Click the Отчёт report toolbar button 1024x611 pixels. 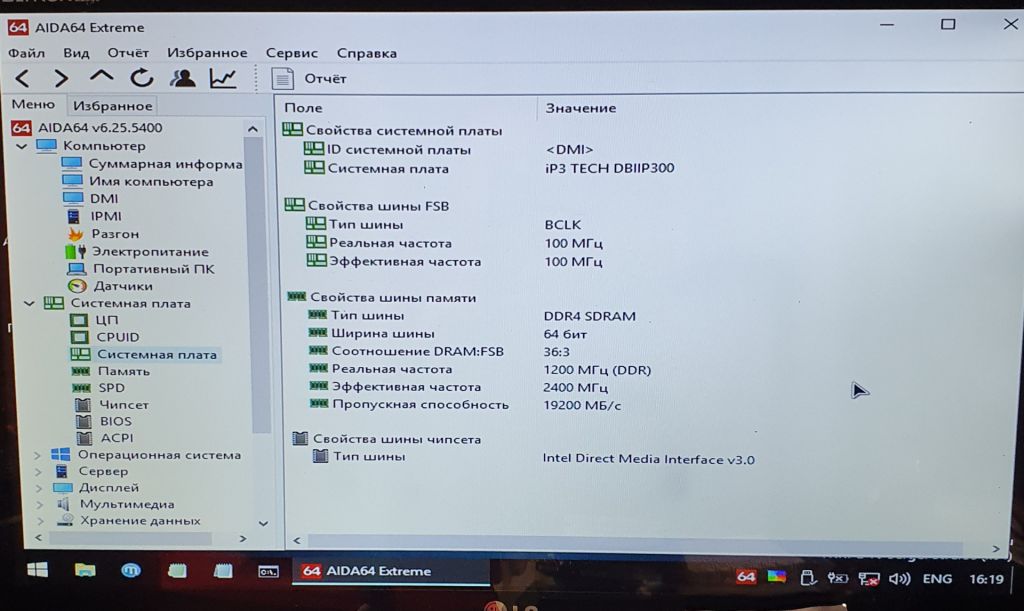(x=310, y=79)
